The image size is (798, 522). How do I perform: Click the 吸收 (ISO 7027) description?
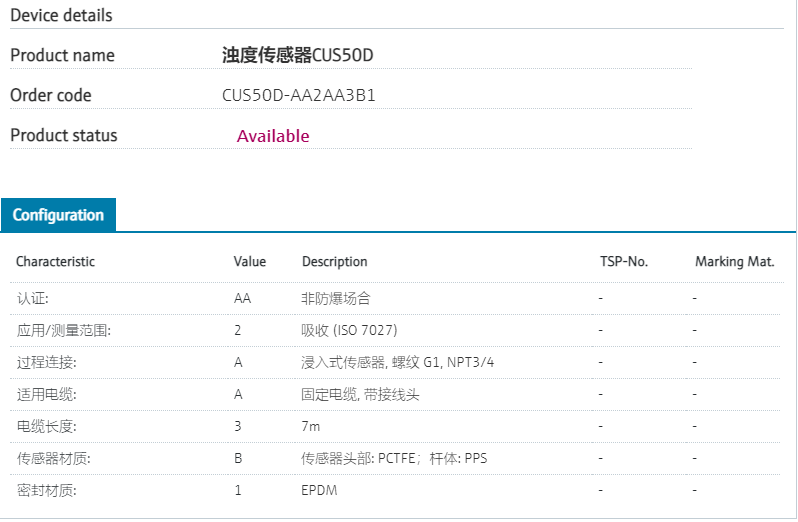[x=343, y=330]
